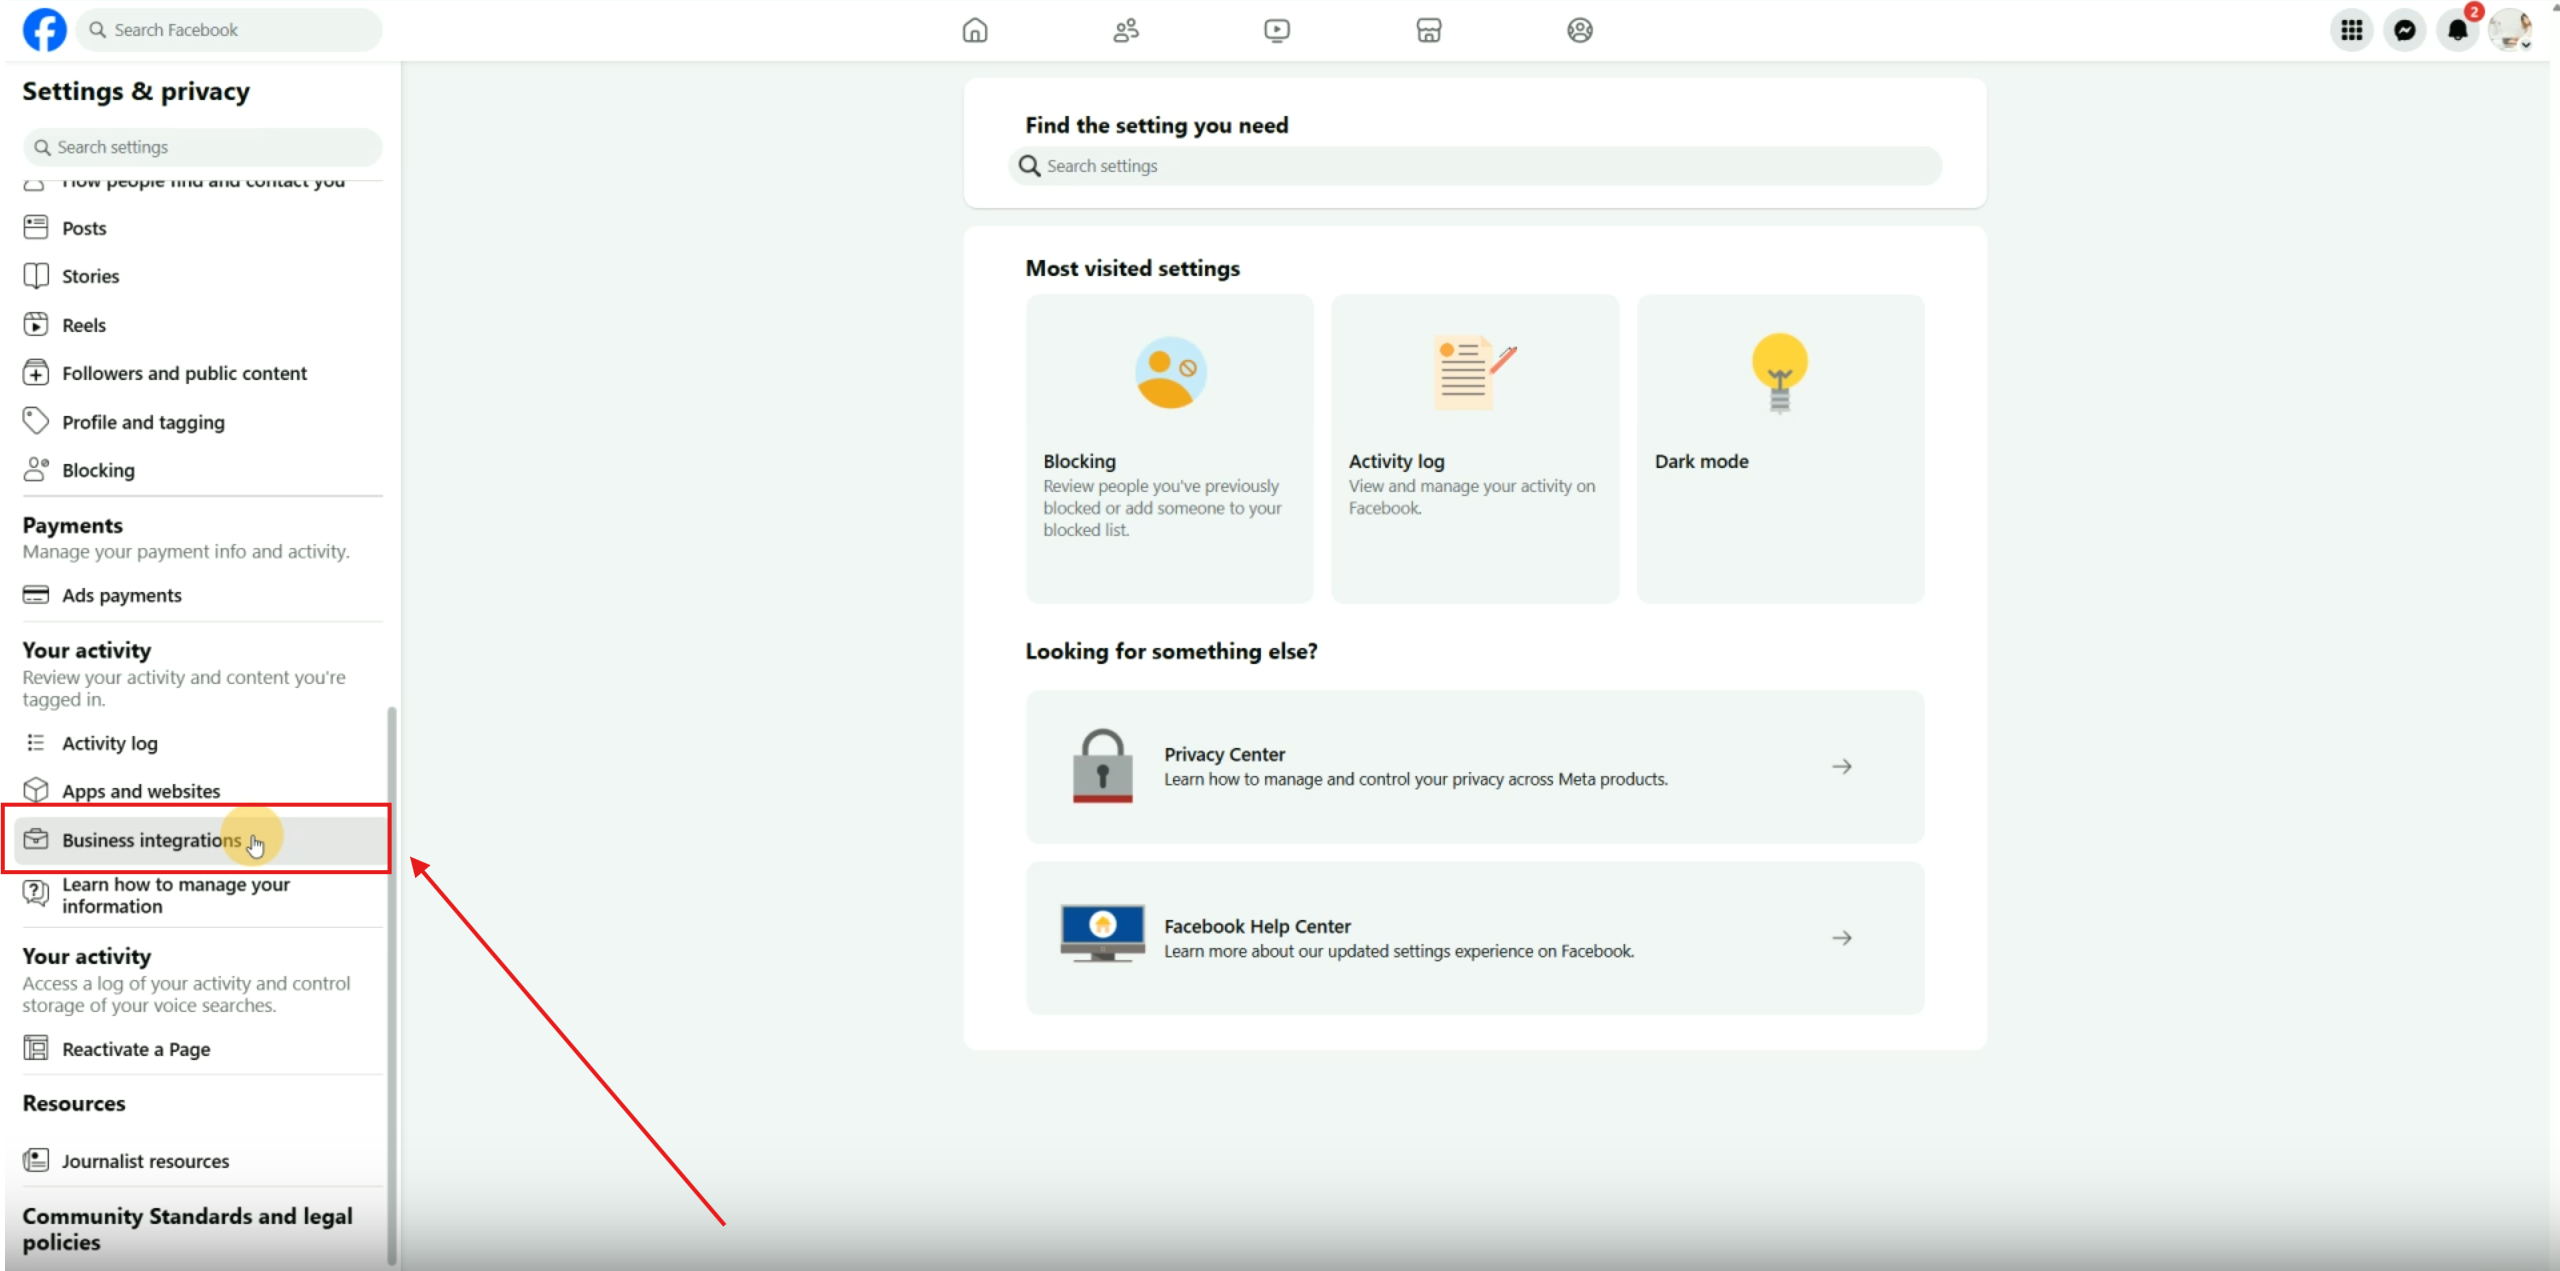Screen dimensions: 2560x1271
Task: Click the main Search settings field
Action: 1475,166
